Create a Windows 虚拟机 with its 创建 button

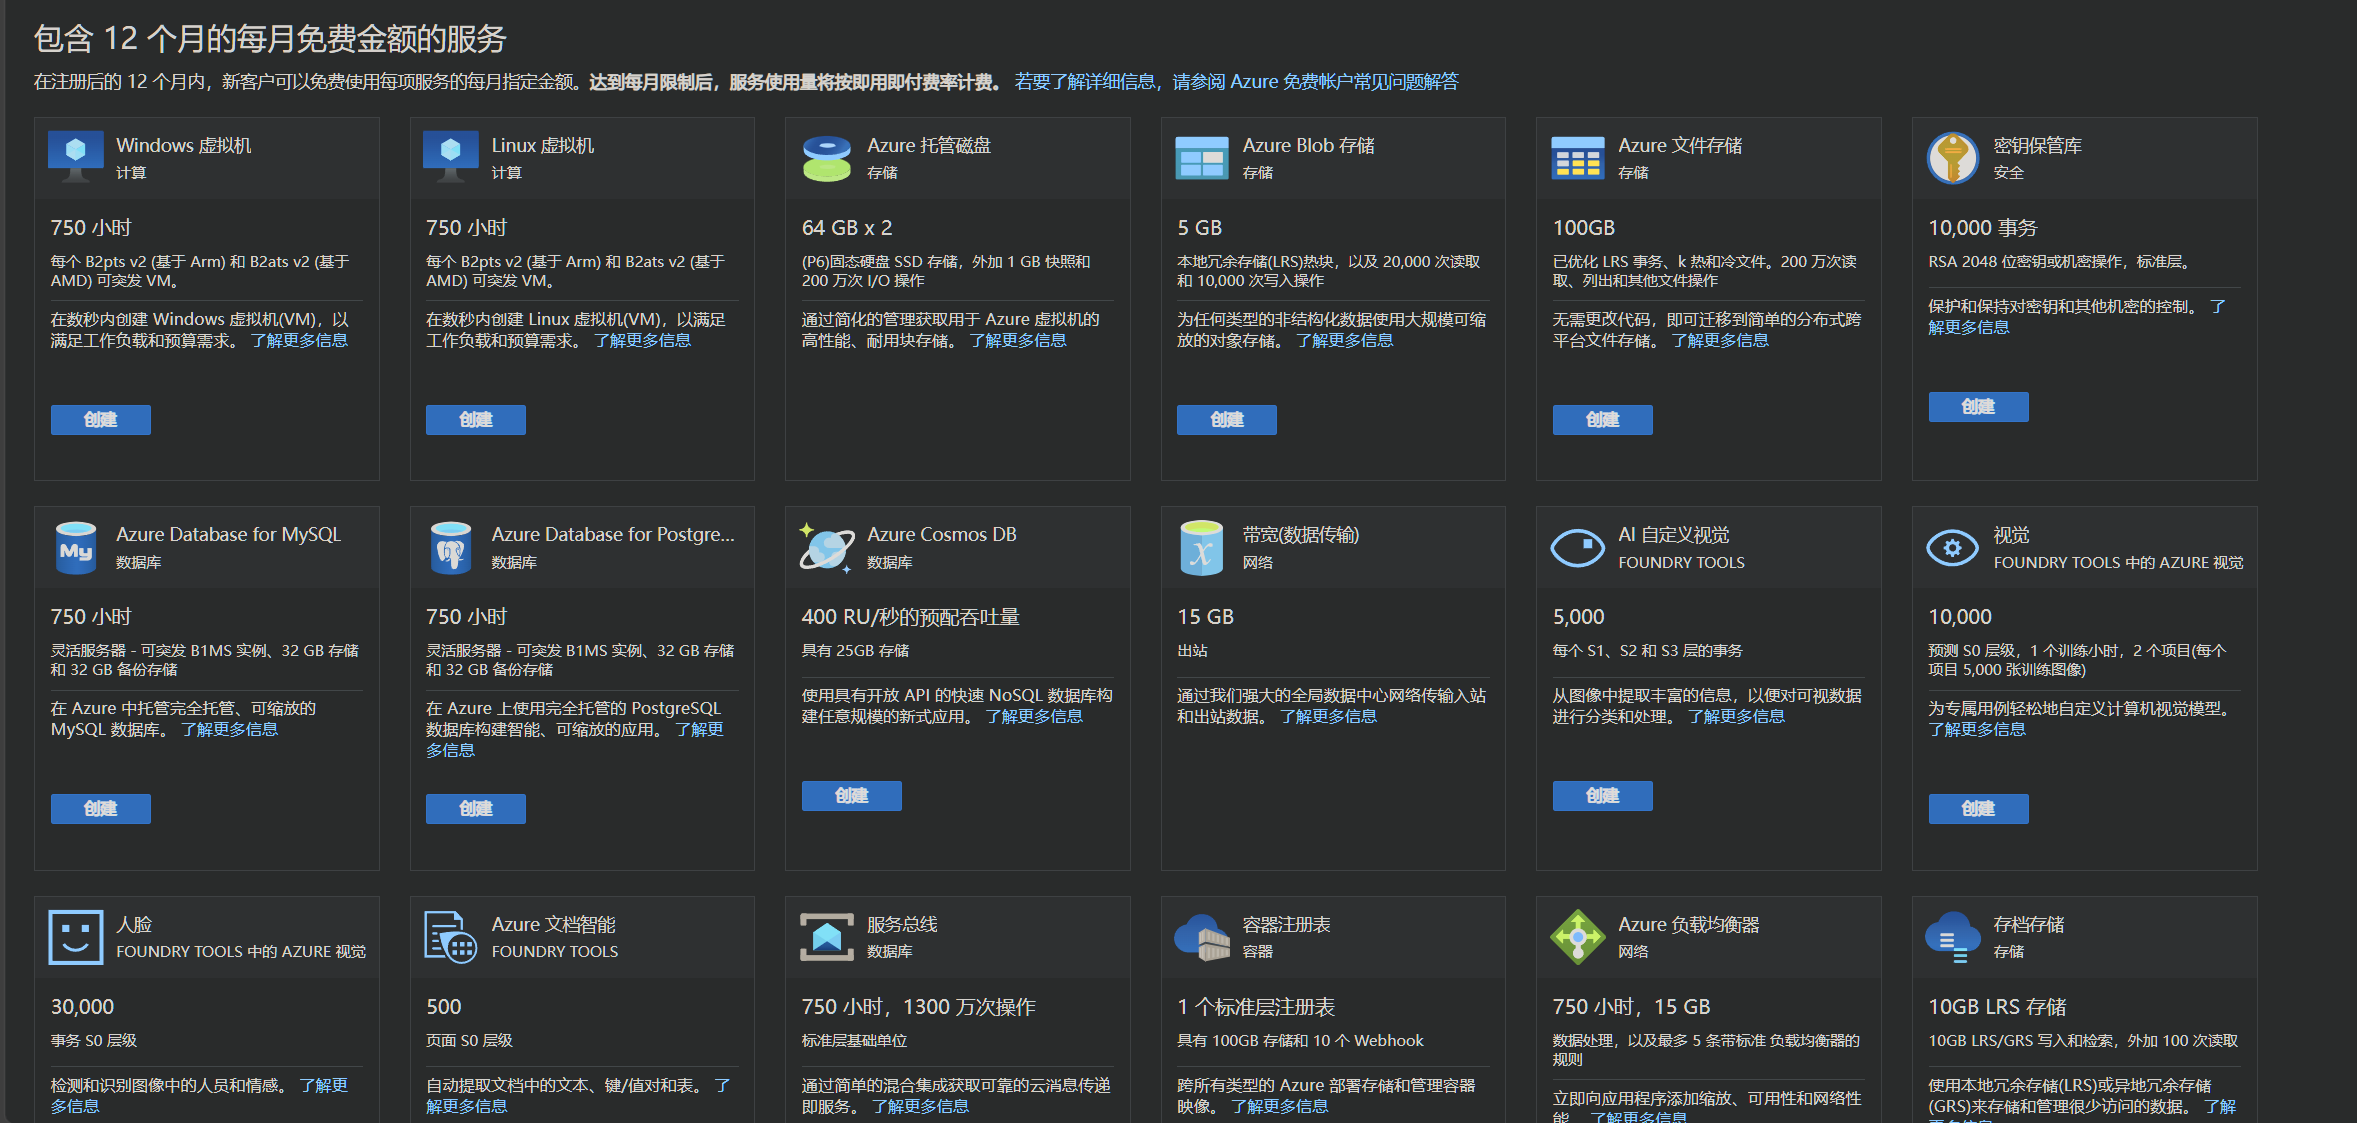point(101,420)
